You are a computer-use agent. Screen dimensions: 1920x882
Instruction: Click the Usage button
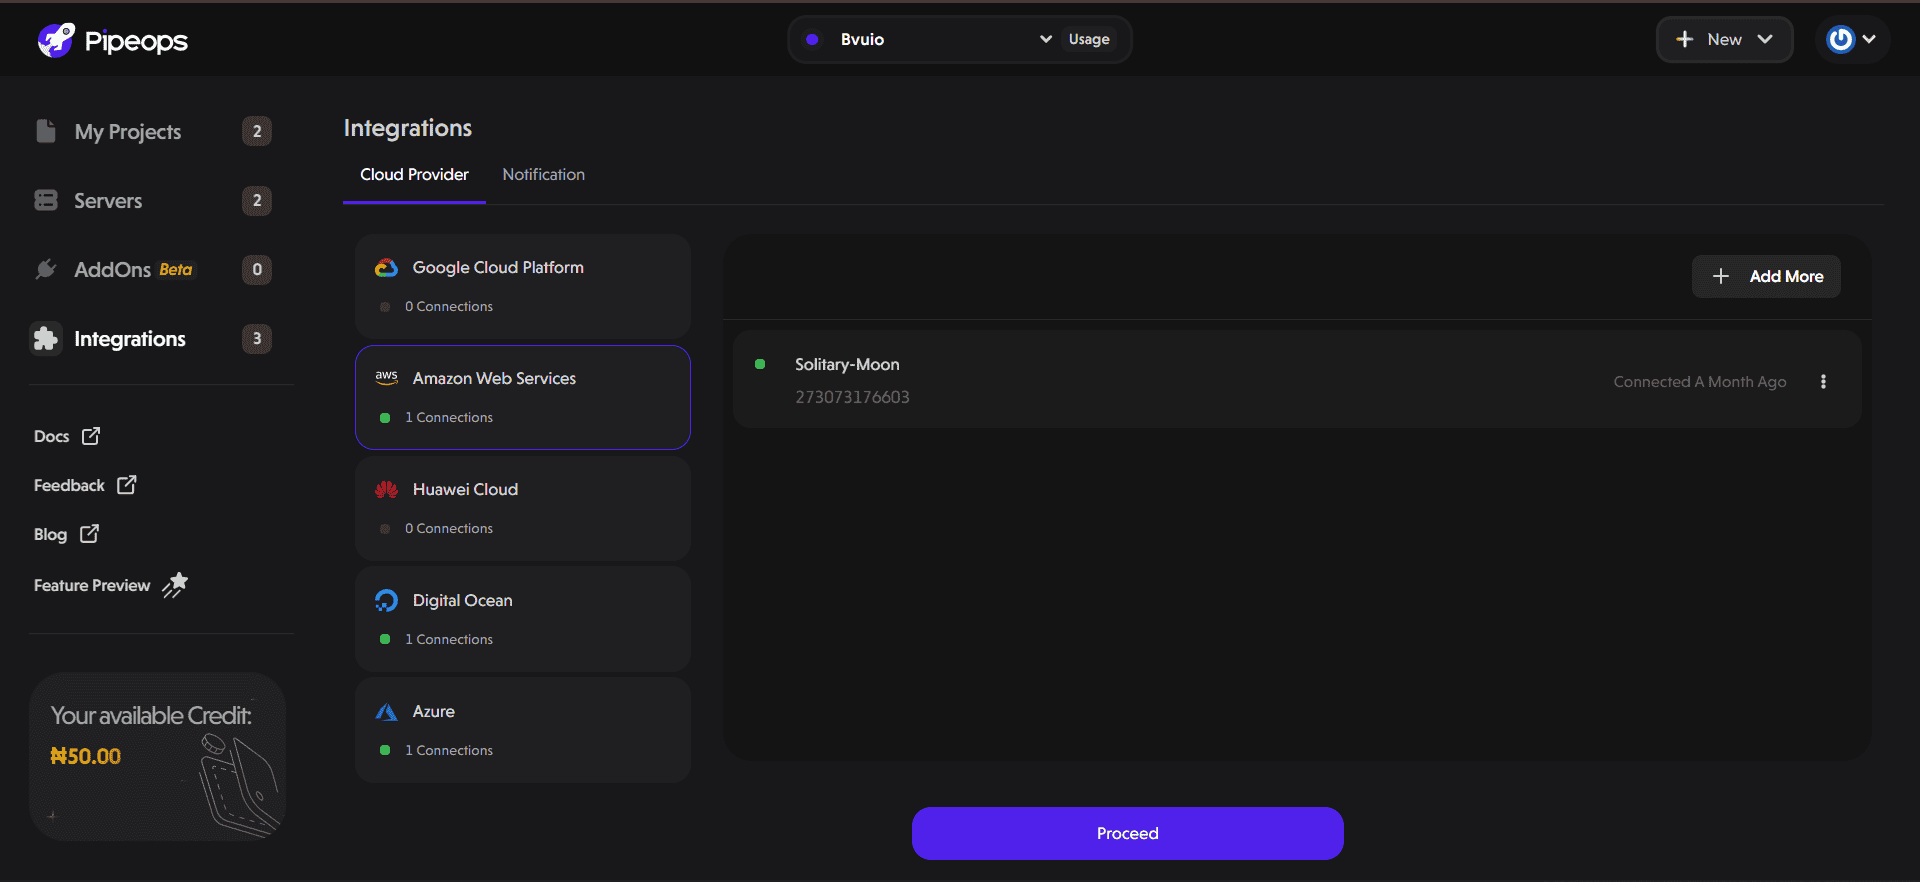(x=1089, y=39)
